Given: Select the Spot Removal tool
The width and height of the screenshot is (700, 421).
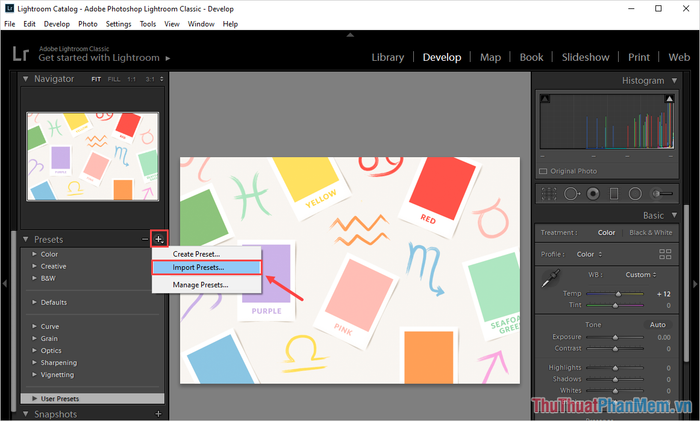Looking at the screenshot, I should pos(571,192).
